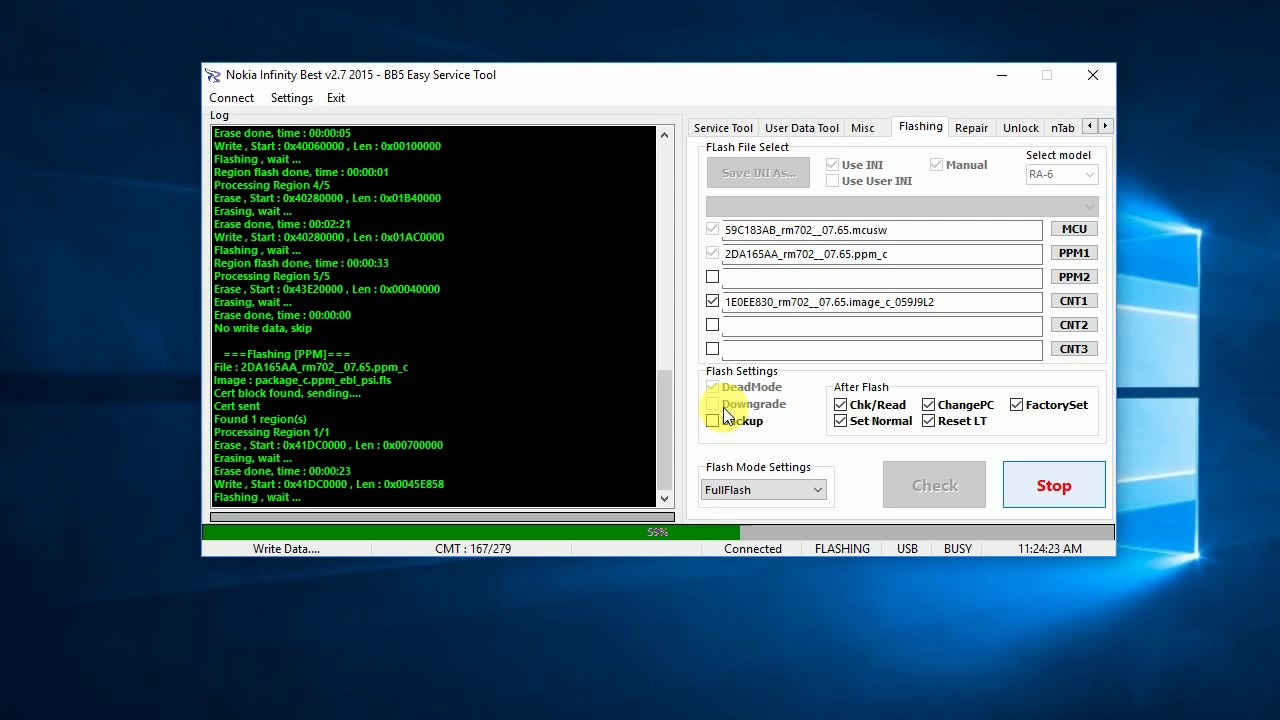Image resolution: width=1280 pixels, height=720 pixels.
Task: Click the FLASHING status entry
Action: pos(842,549)
